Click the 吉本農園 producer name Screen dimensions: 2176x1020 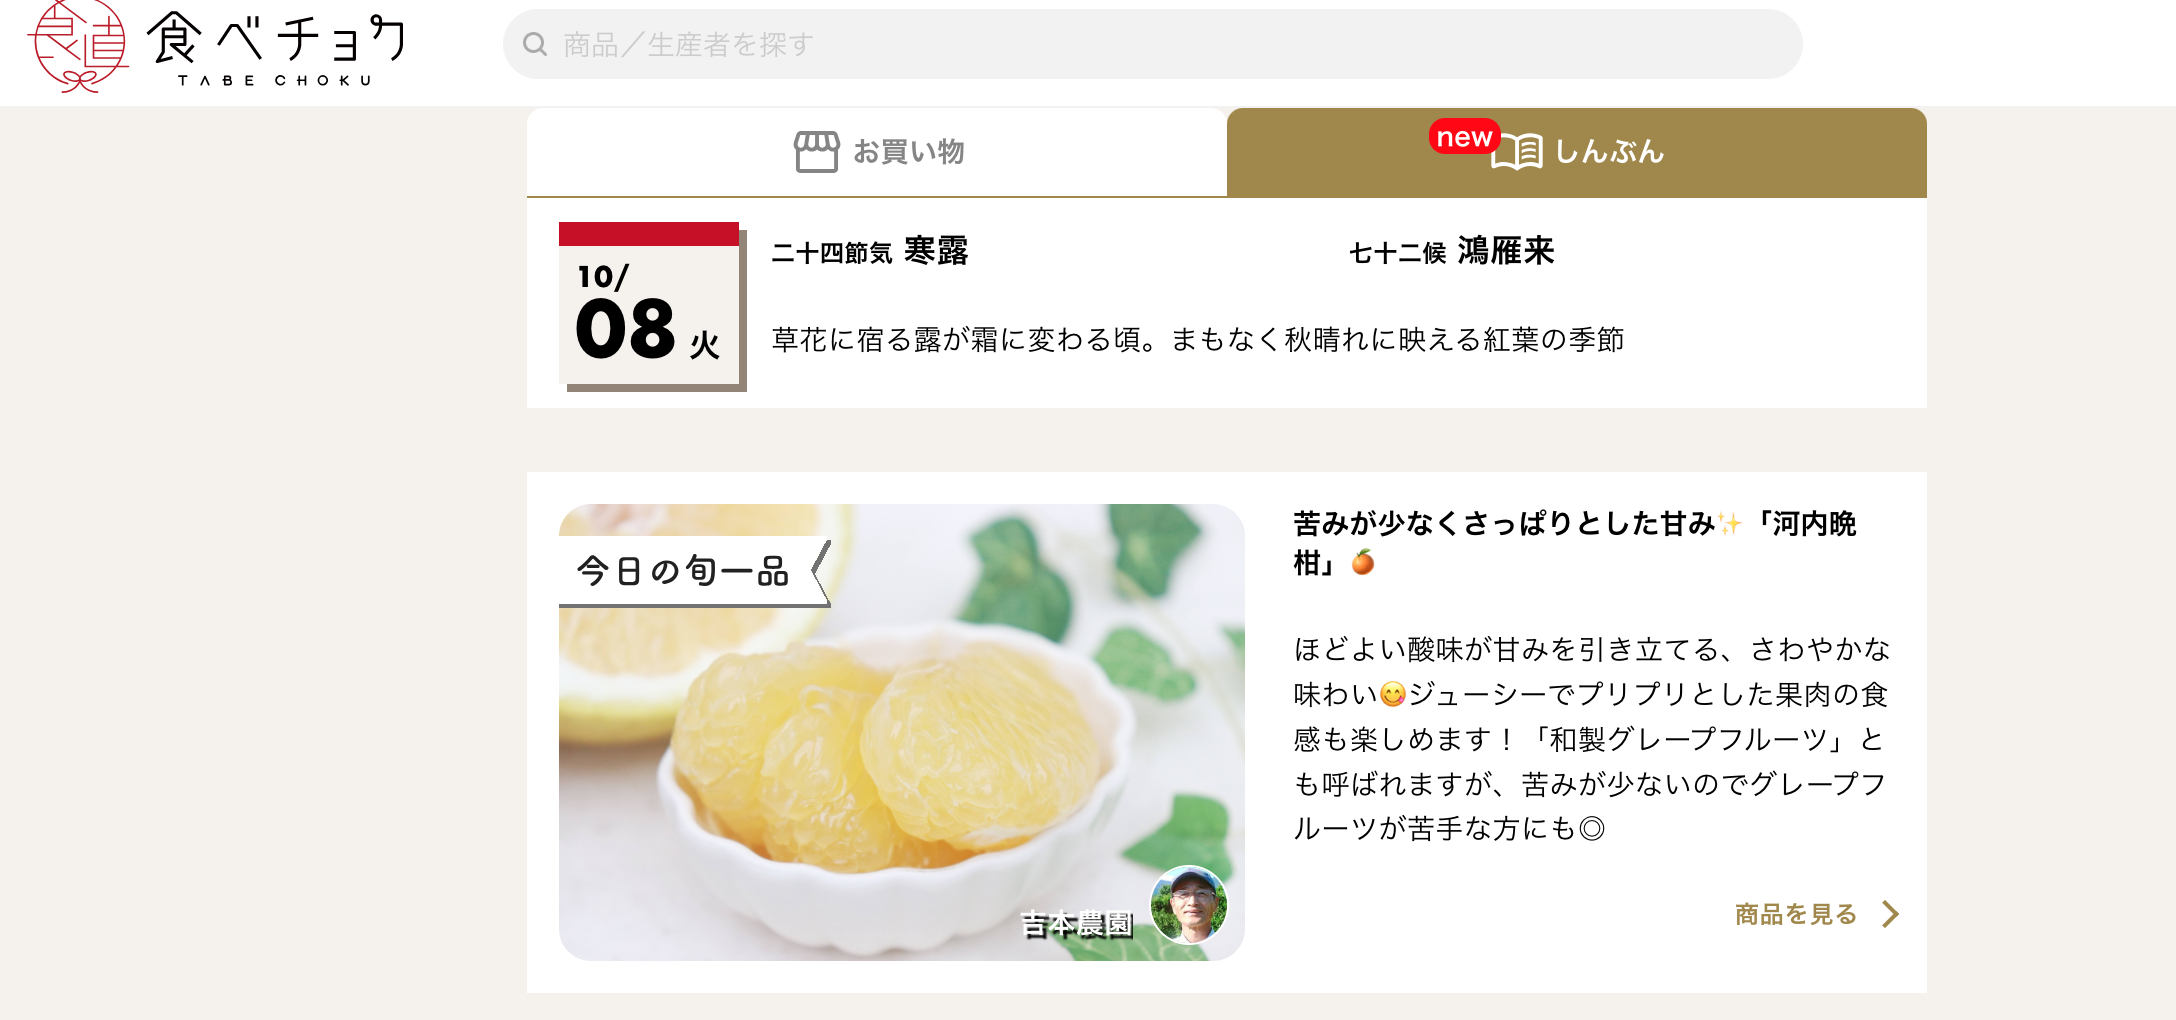[1076, 924]
